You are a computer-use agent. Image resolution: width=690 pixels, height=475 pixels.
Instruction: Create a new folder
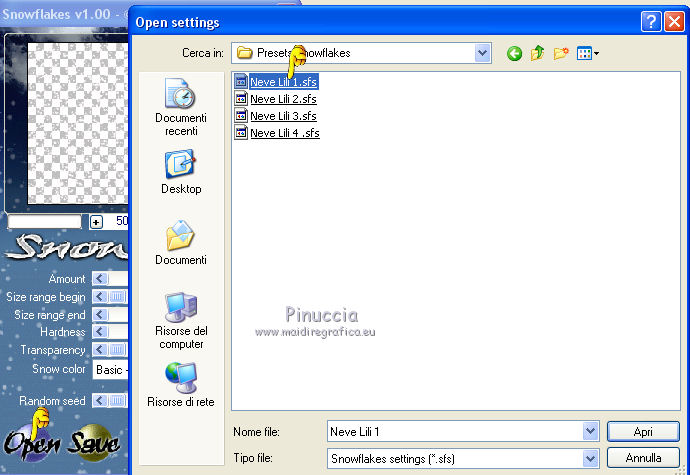(x=561, y=54)
